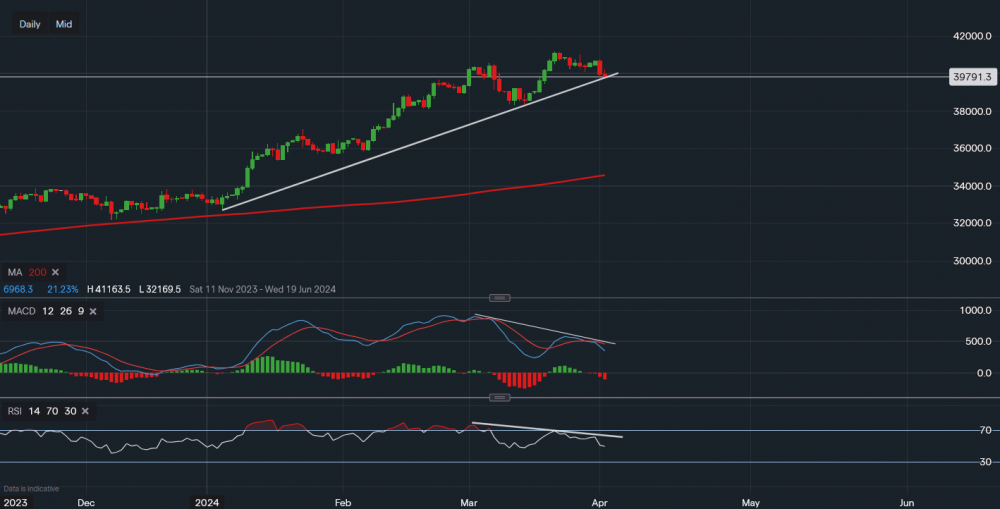The image size is (1000, 509).
Task: Open MA indicator settings label
Action: (14, 272)
